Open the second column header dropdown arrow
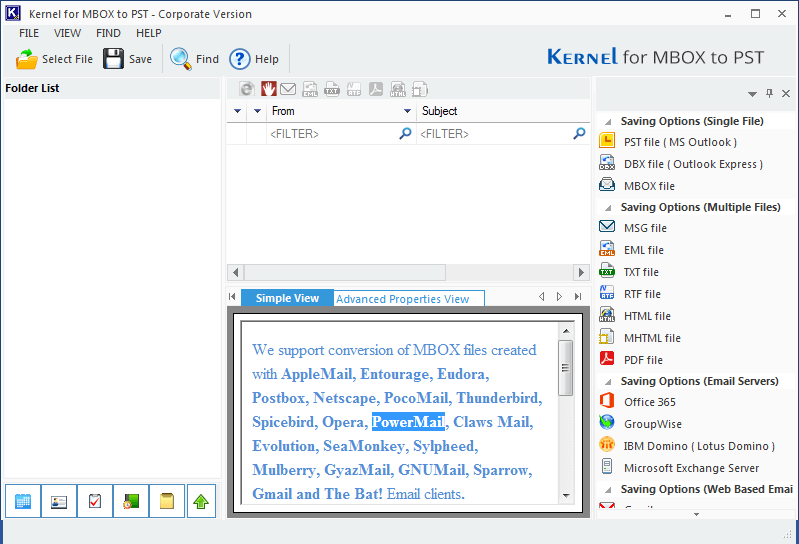Image resolution: width=799 pixels, height=544 pixels. pos(257,111)
